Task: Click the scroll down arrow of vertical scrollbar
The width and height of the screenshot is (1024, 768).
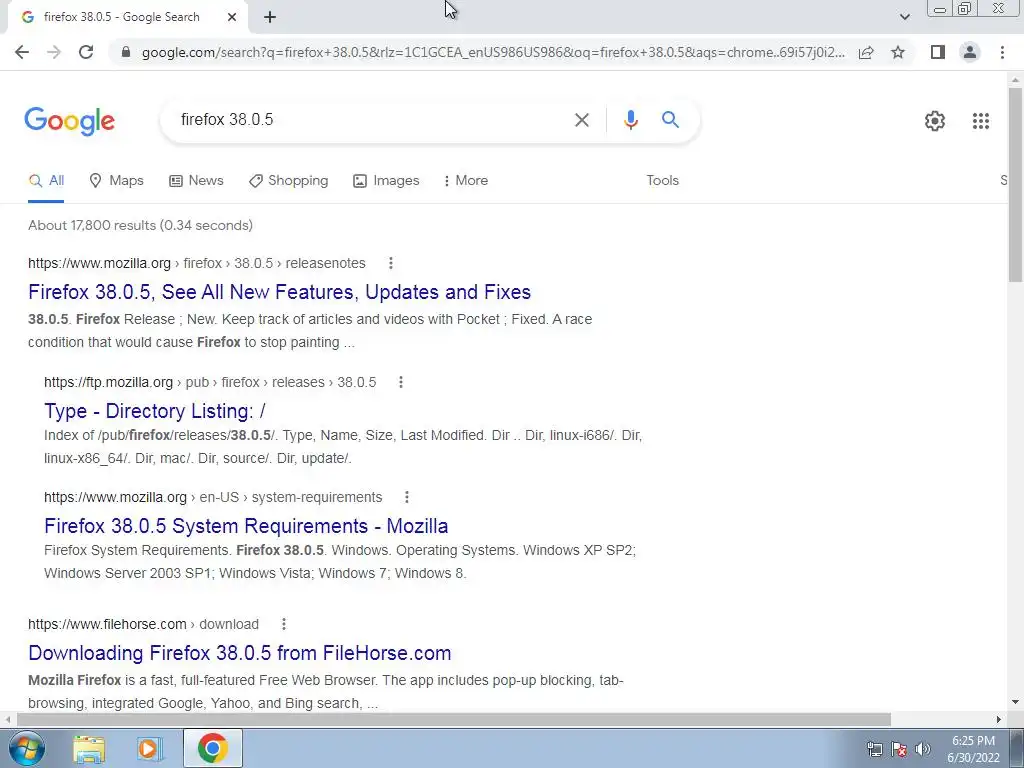Action: click(1015, 703)
